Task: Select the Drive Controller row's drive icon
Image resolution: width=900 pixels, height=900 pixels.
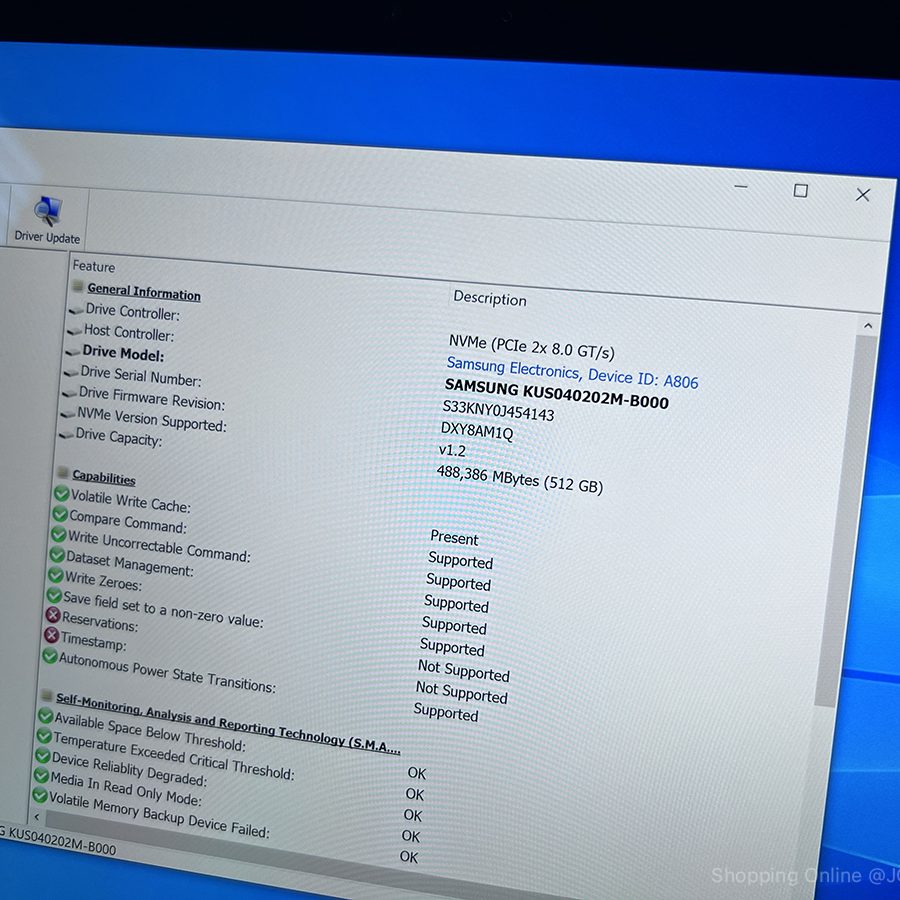Action: (76, 311)
